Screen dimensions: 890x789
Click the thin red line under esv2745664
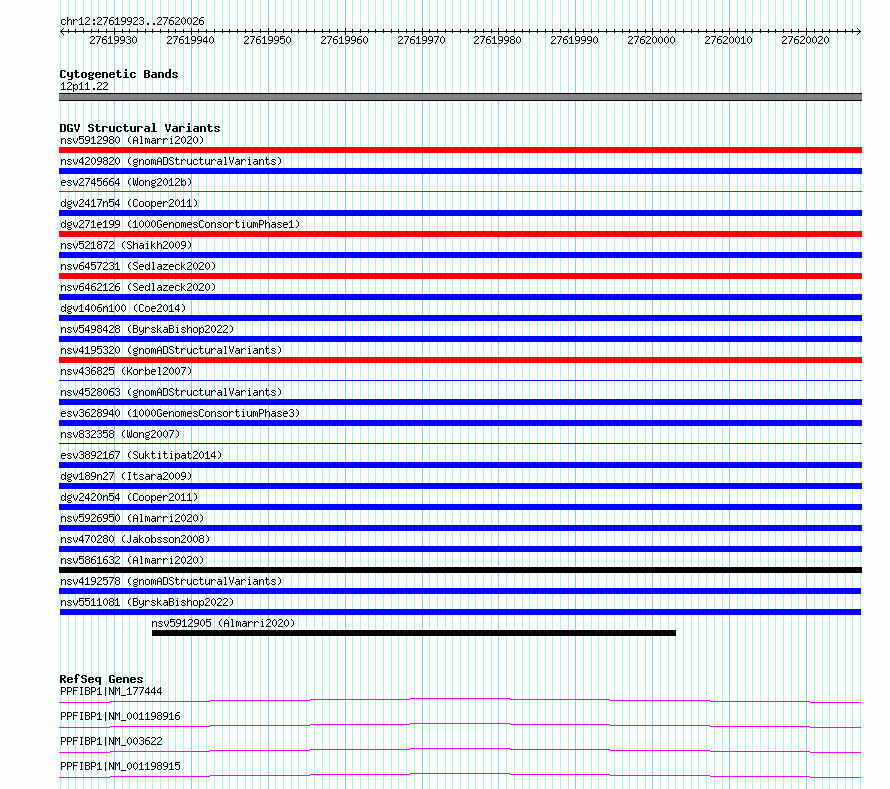pos(460,192)
